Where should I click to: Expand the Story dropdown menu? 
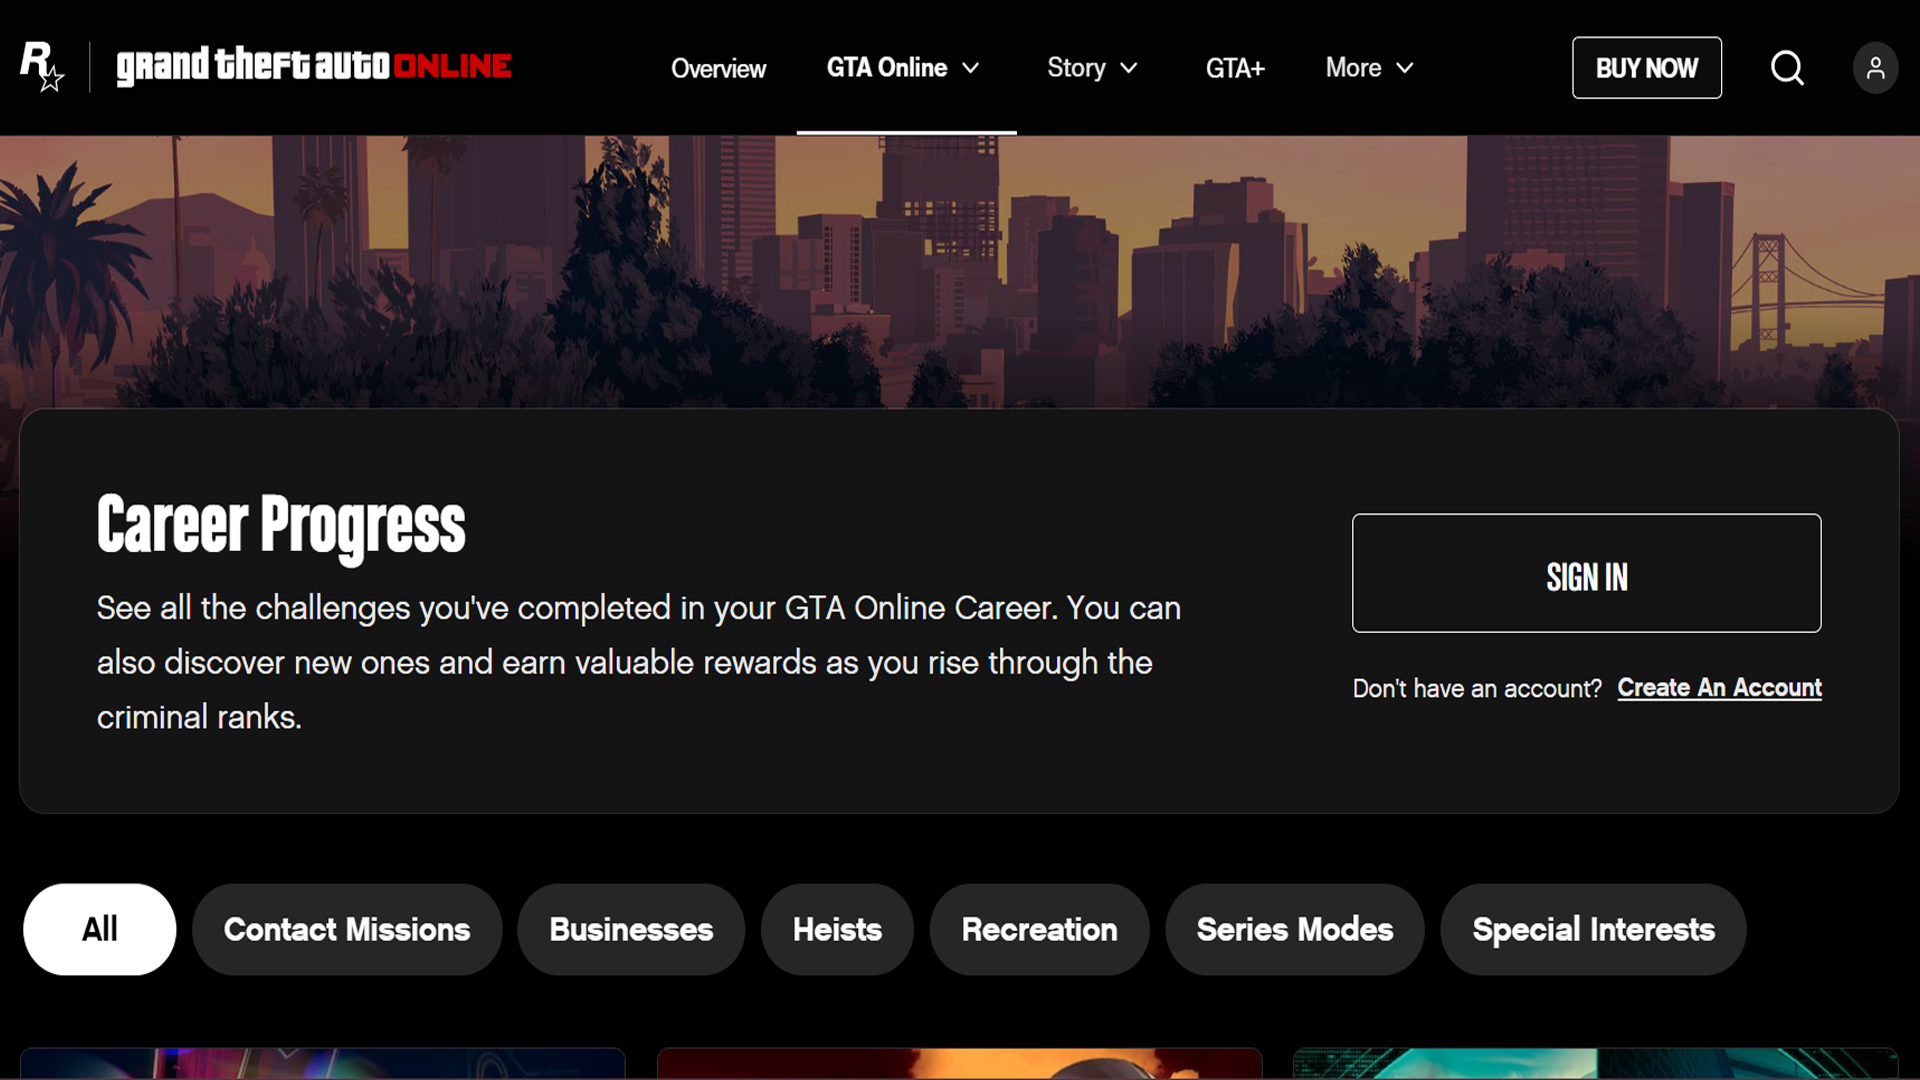pos(1092,67)
